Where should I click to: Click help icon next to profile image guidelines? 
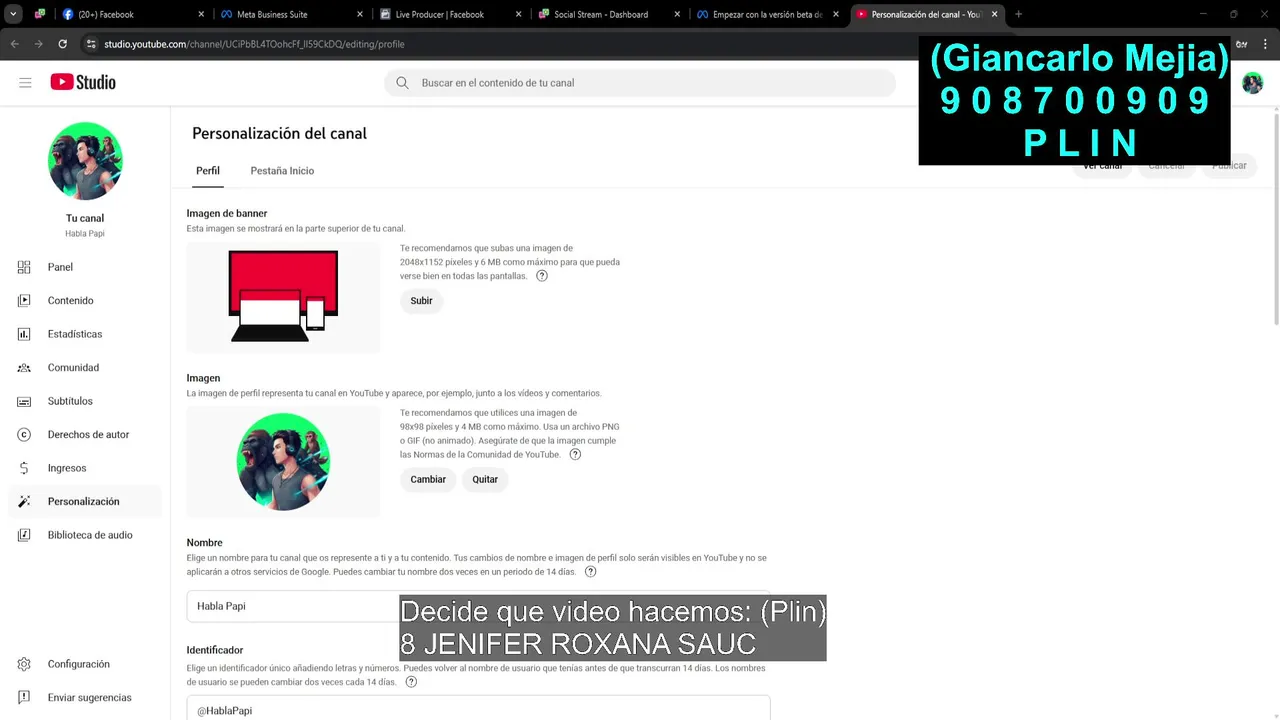click(x=575, y=455)
